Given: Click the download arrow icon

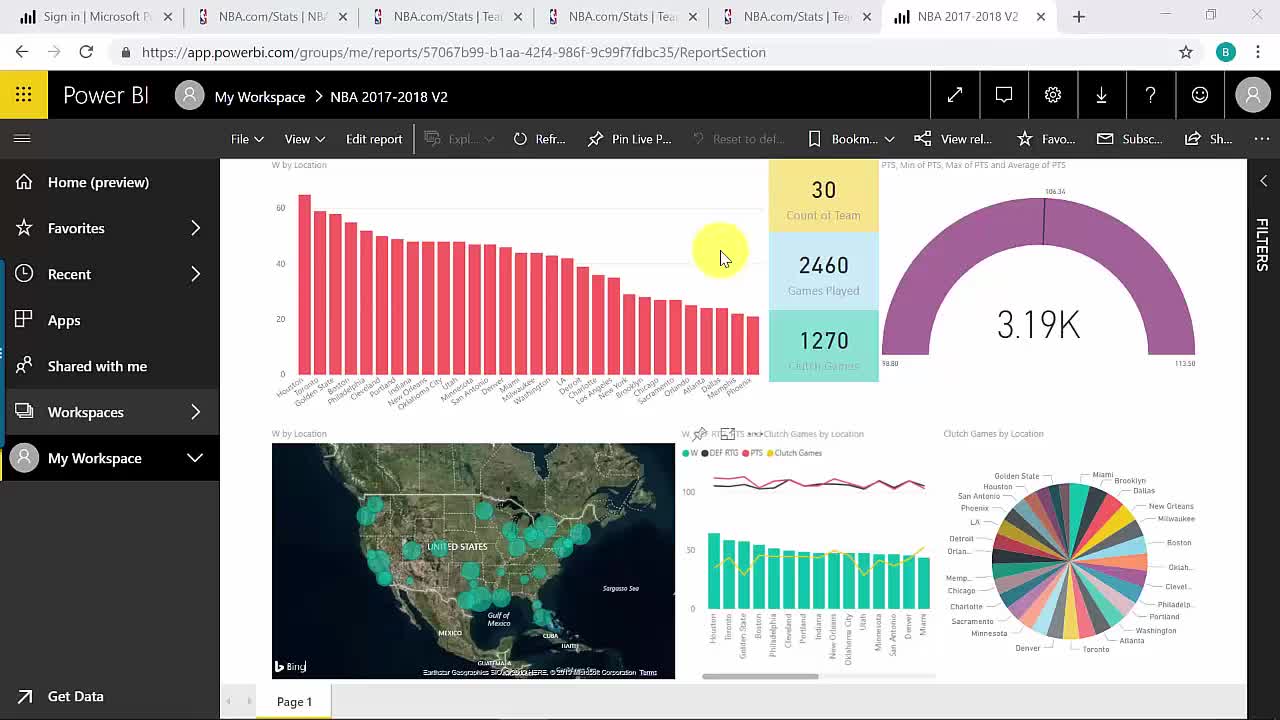Looking at the screenshot, I should (1101, 95).
